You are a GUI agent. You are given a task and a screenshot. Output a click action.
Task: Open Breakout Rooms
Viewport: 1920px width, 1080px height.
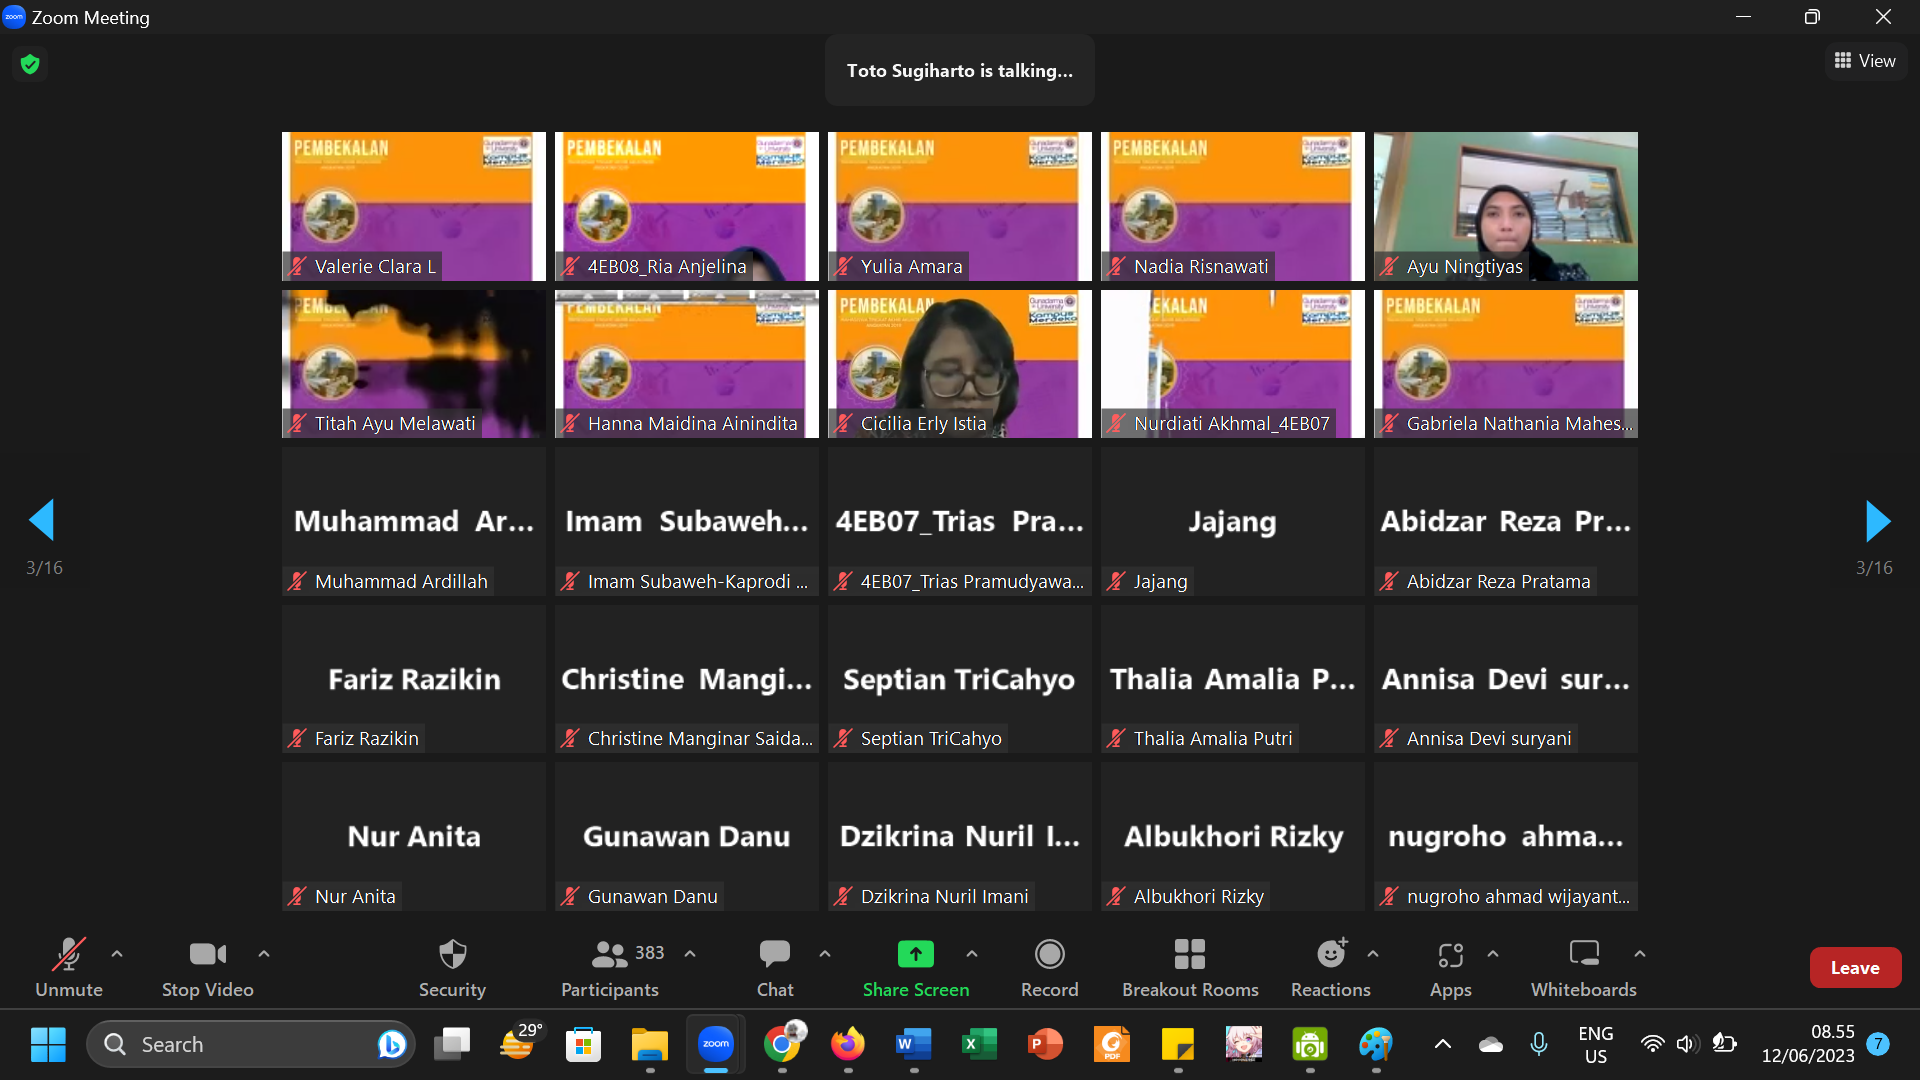[x=1190, y=967]
